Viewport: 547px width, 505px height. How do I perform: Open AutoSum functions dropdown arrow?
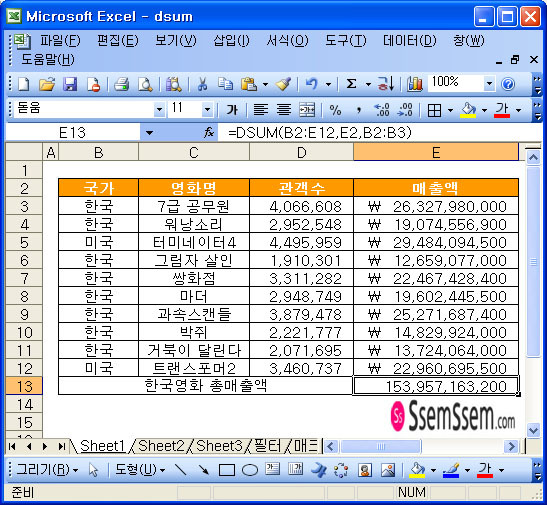tap(368, 84)
